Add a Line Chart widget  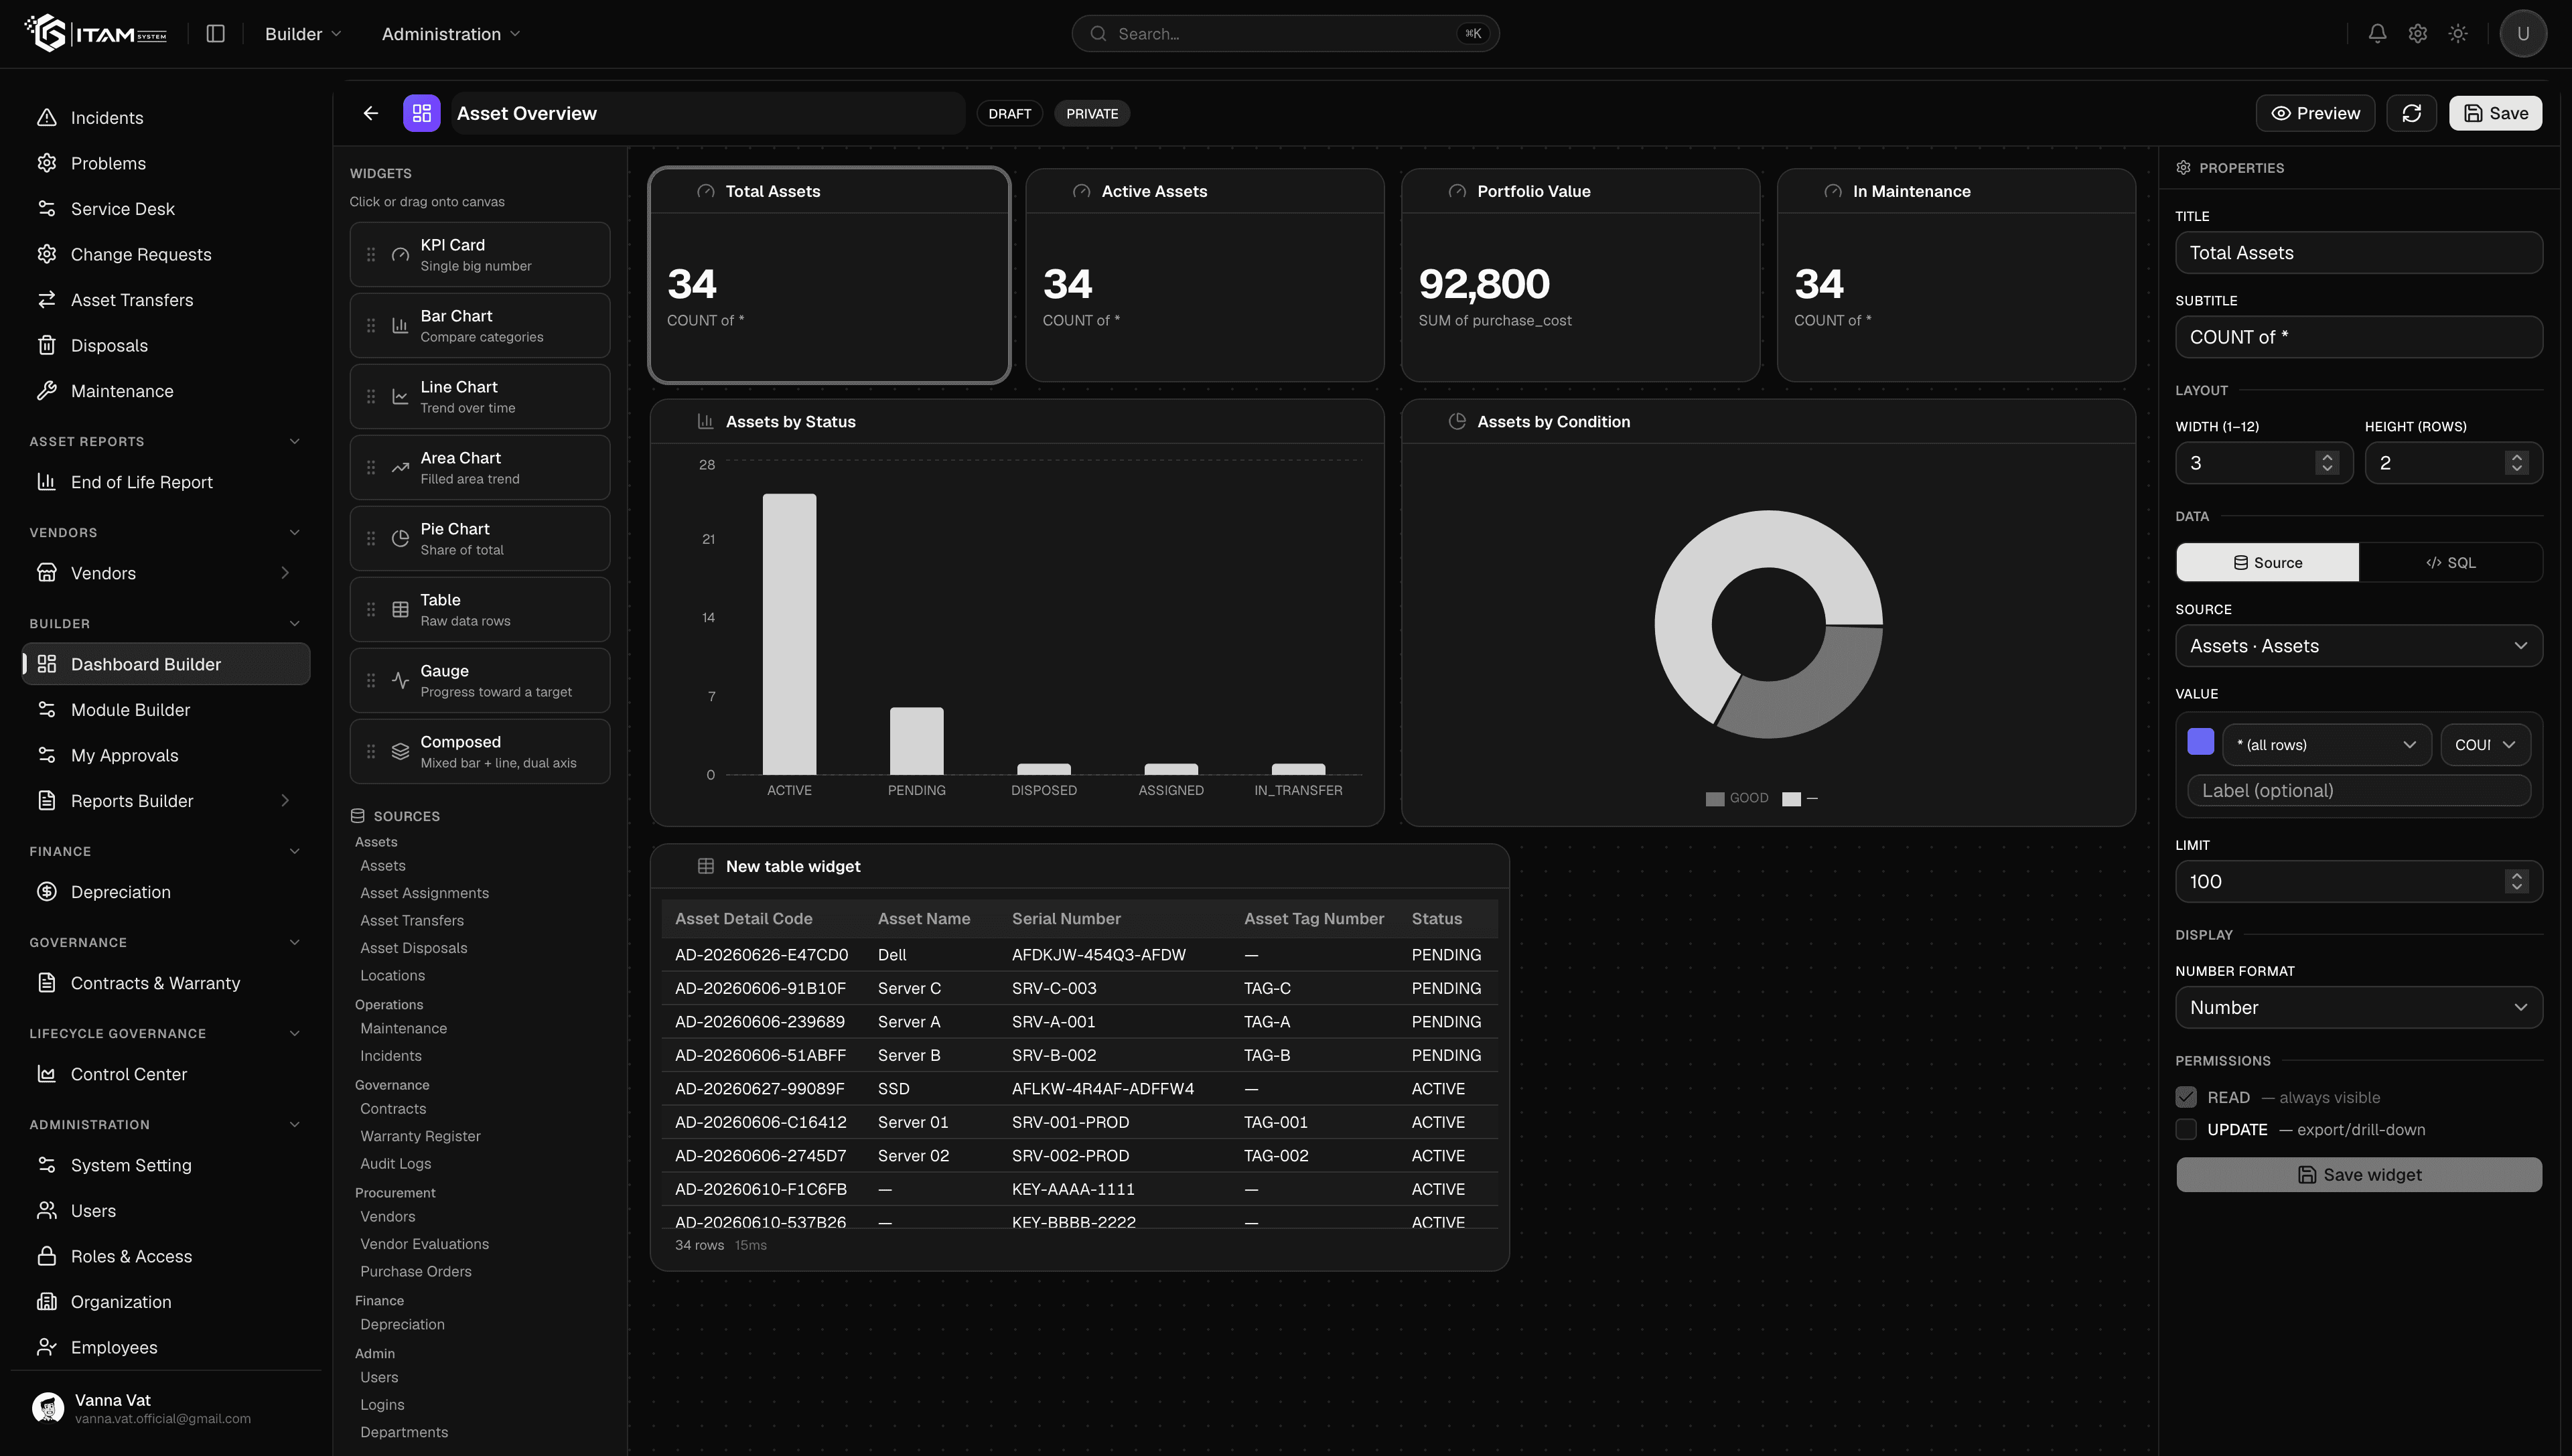[480, 397]
